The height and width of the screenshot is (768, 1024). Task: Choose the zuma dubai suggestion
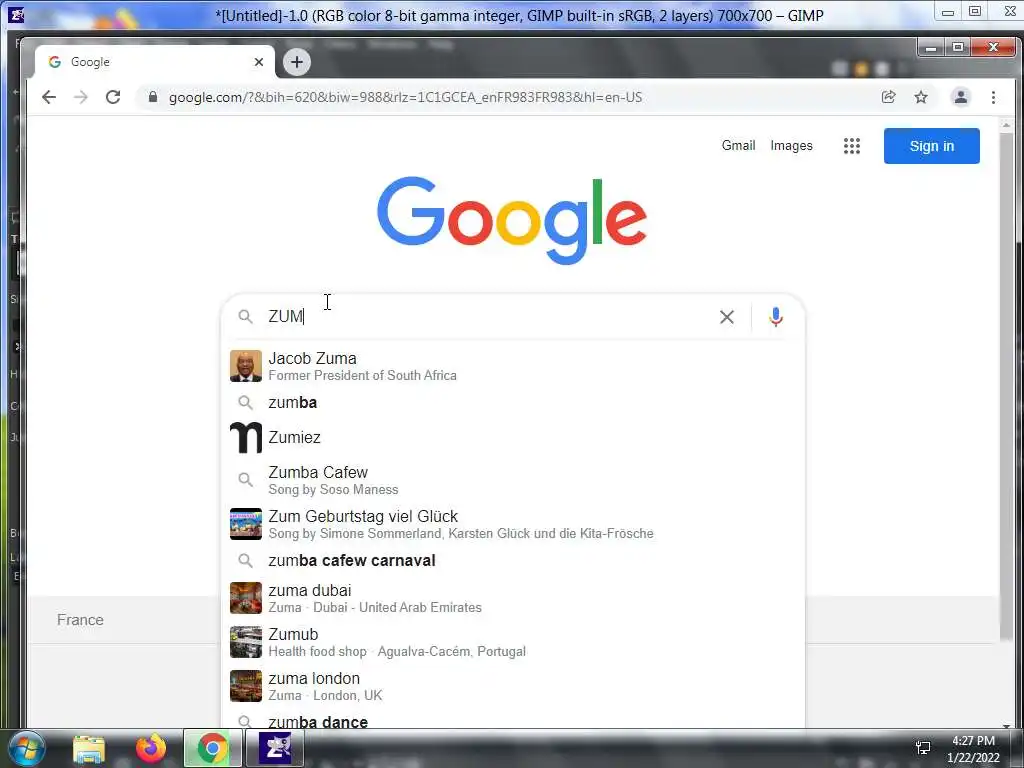513,598
